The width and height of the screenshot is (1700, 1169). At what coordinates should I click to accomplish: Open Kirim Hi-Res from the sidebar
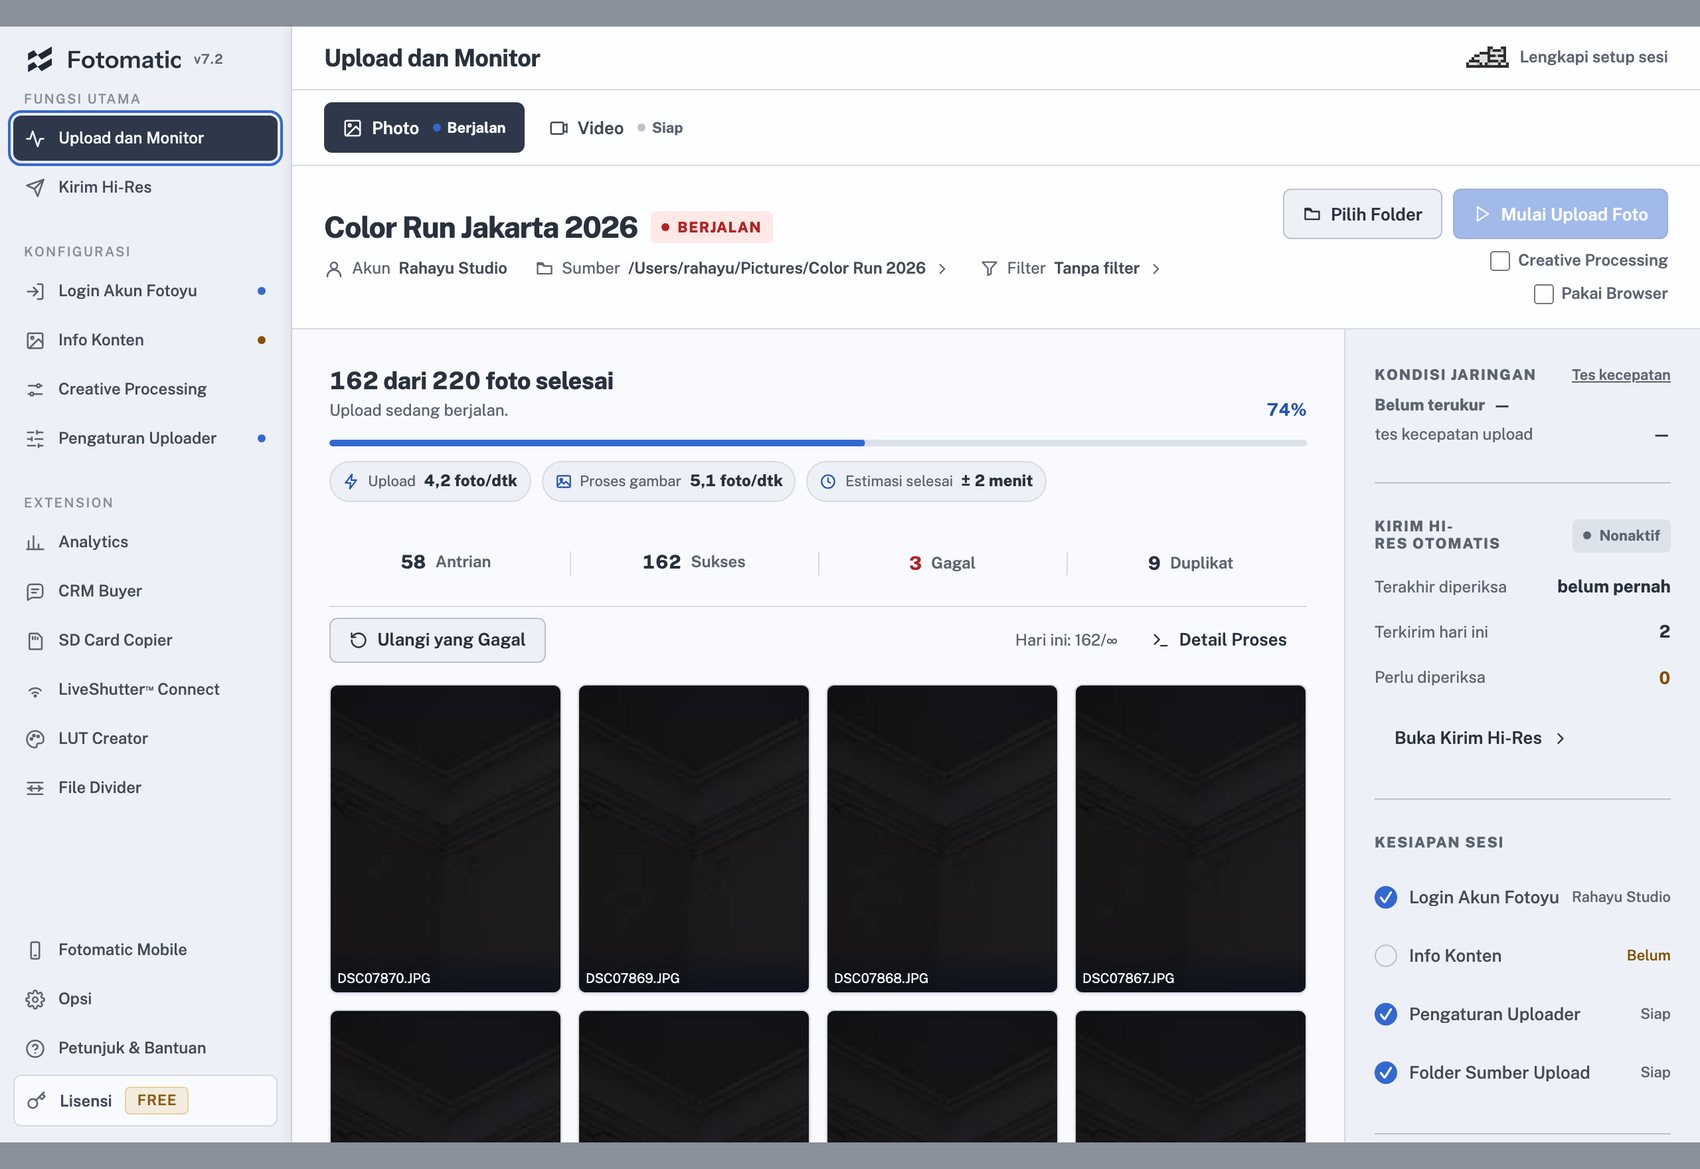[145, 187]
